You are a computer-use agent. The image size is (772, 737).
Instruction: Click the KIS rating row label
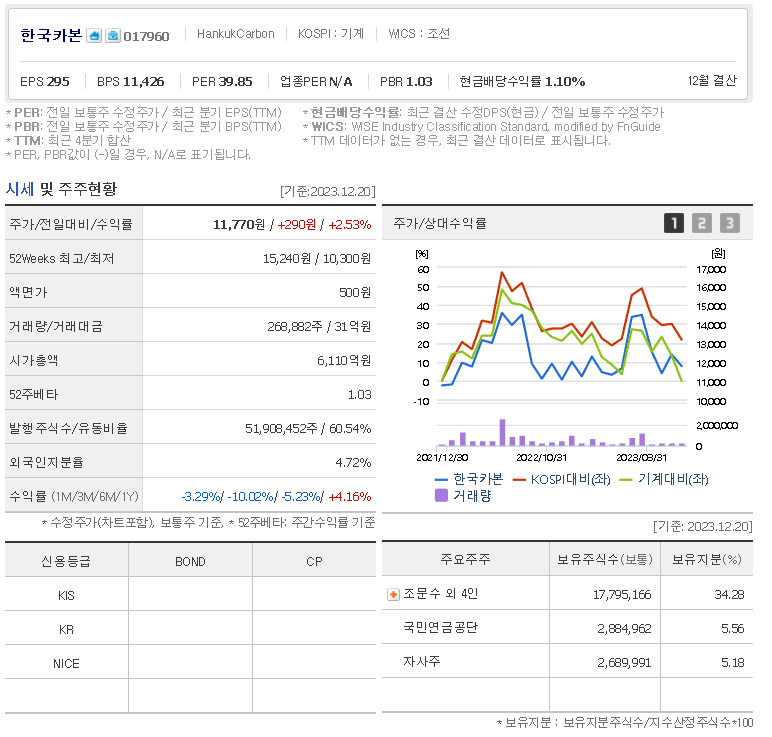click(66, 596)
